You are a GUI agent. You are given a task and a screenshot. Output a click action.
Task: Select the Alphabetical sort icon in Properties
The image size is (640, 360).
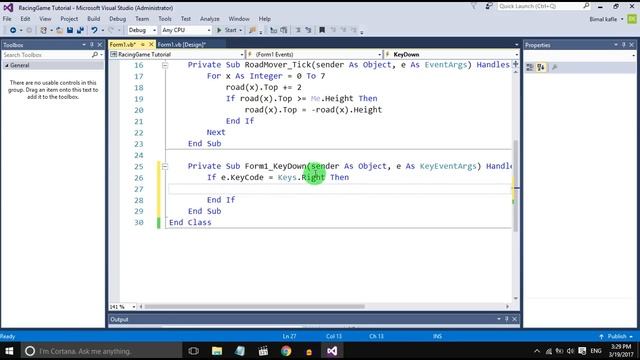pos(541,68)
